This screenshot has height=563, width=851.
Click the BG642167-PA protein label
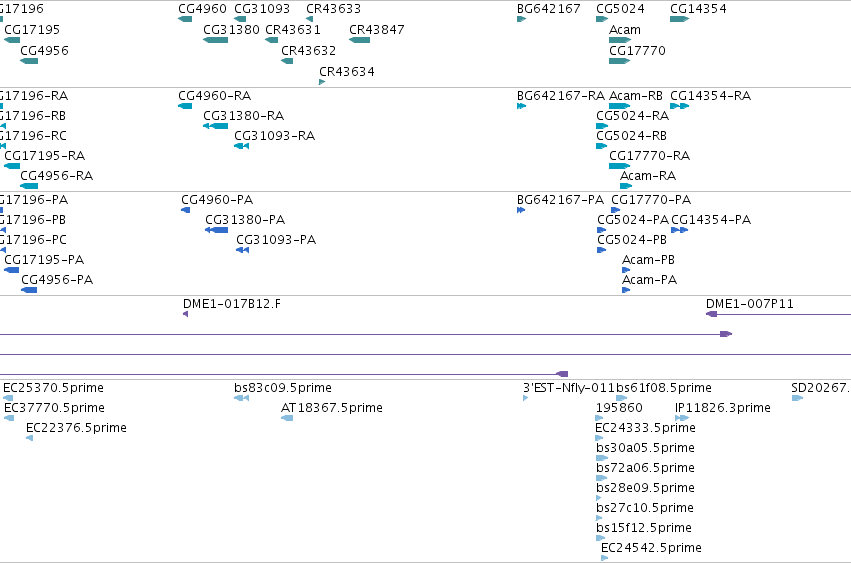pos(560,200)
